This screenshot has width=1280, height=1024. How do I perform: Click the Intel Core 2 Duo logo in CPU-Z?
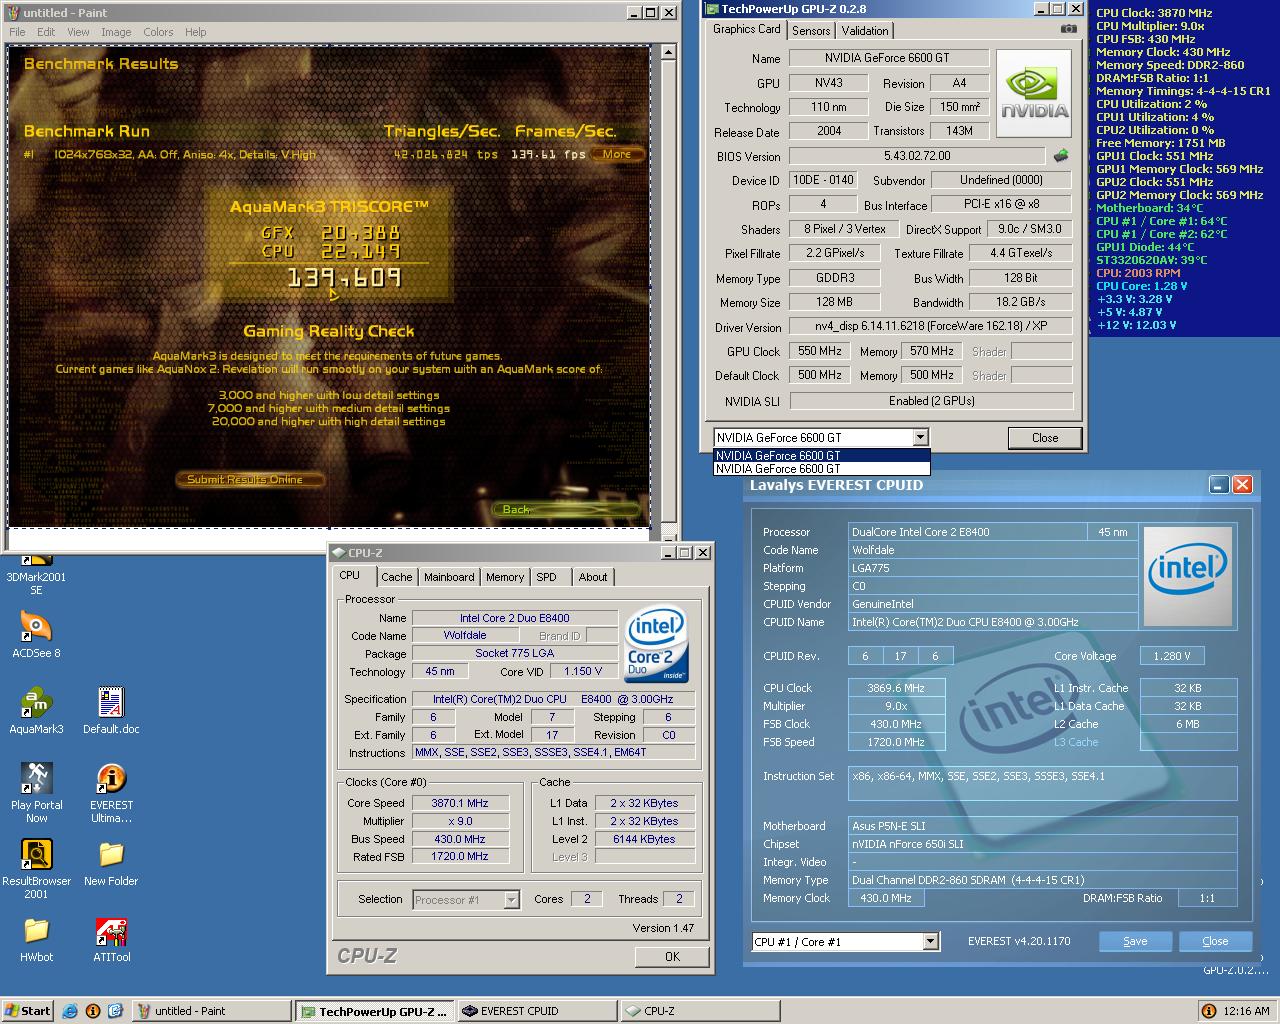coord(655,646)
